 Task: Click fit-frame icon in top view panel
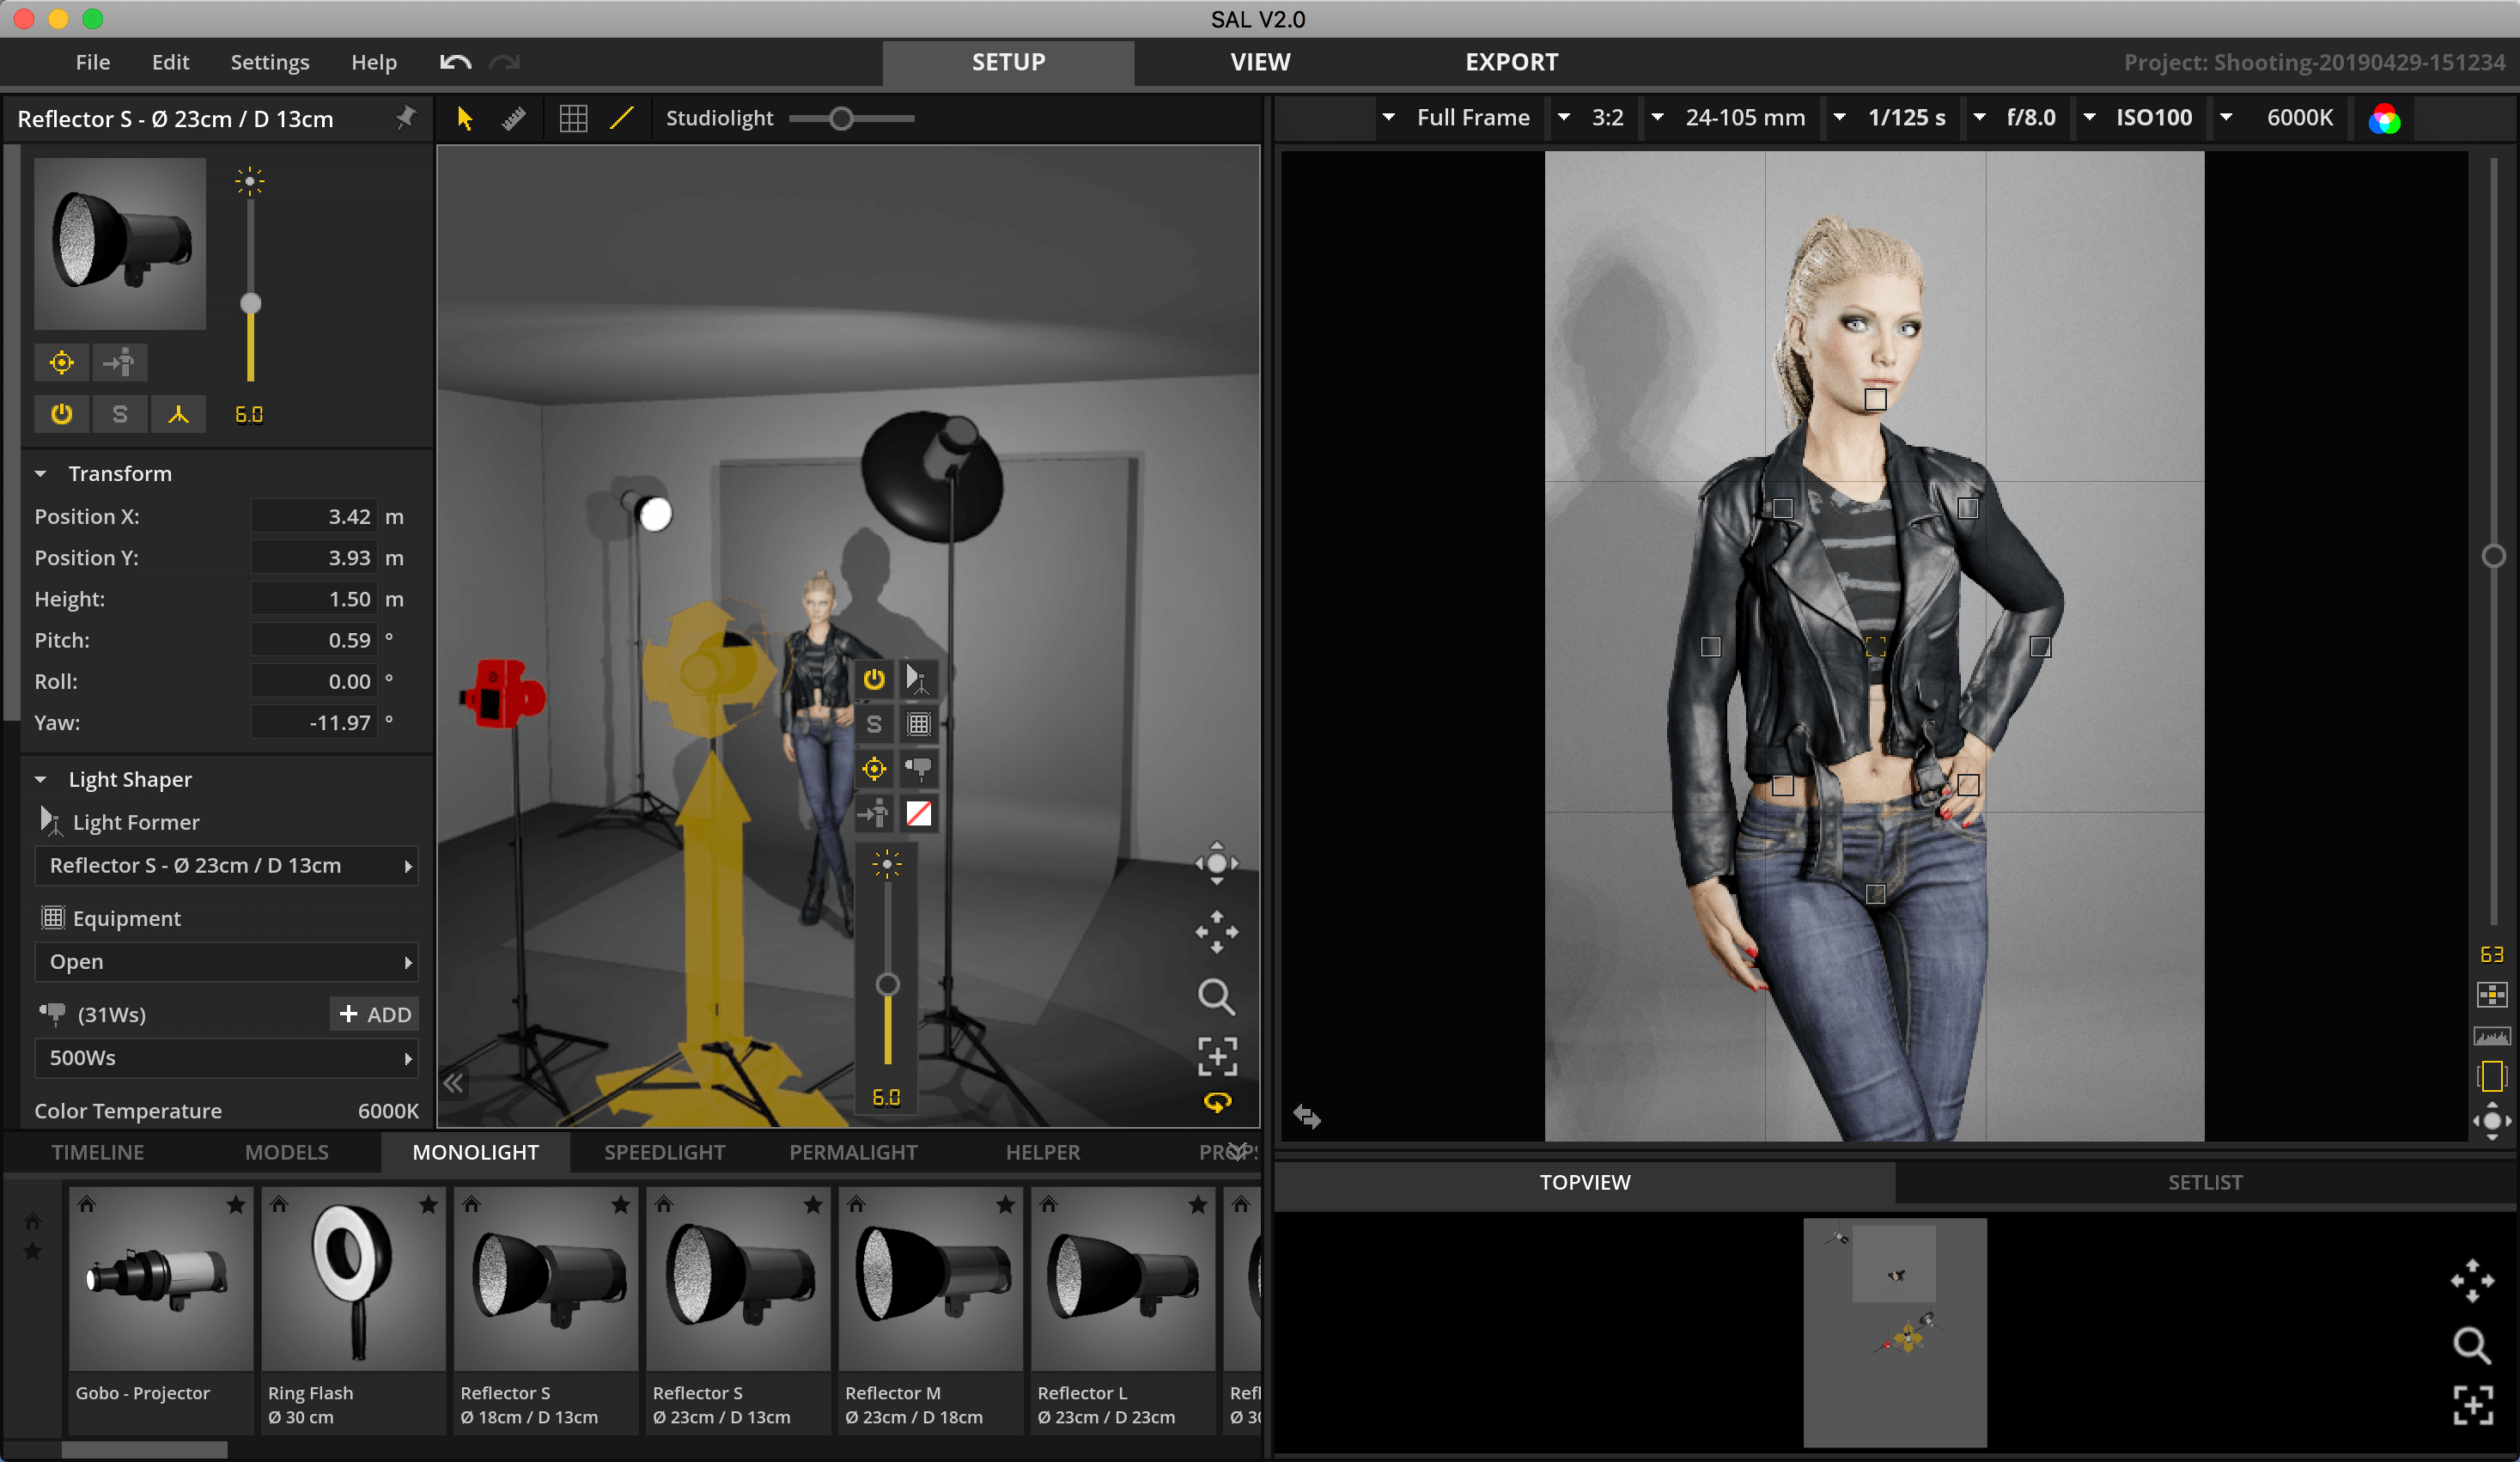(x=2472, y=1405)
